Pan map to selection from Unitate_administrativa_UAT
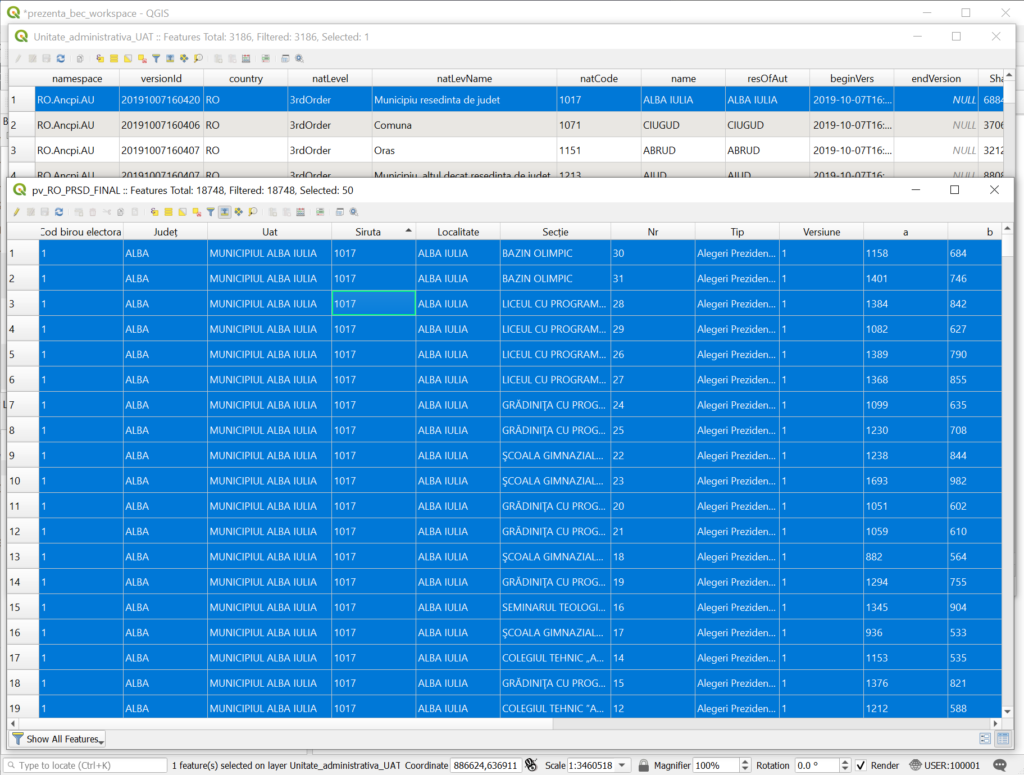1024x775 pixels. pyautogui.click(x=184, y=59)
